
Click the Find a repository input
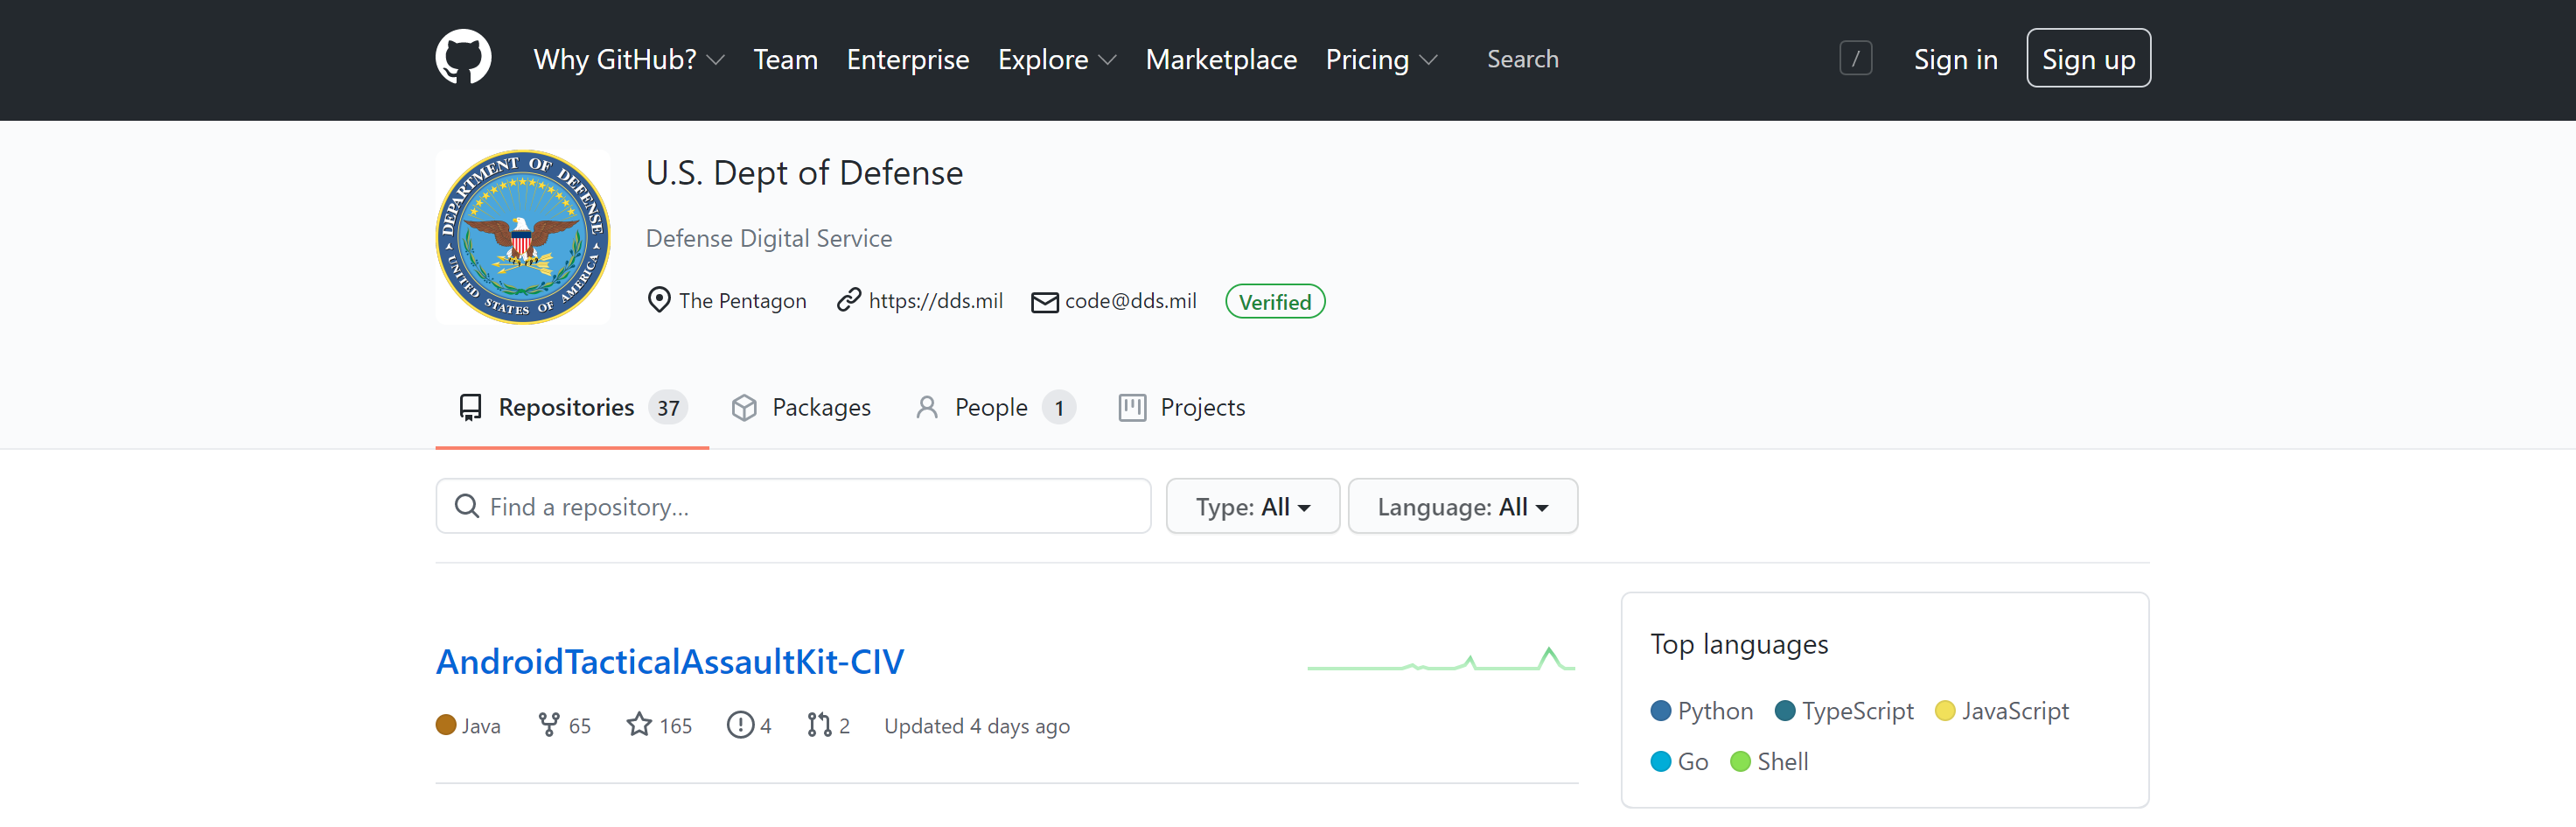click(793, 507)
